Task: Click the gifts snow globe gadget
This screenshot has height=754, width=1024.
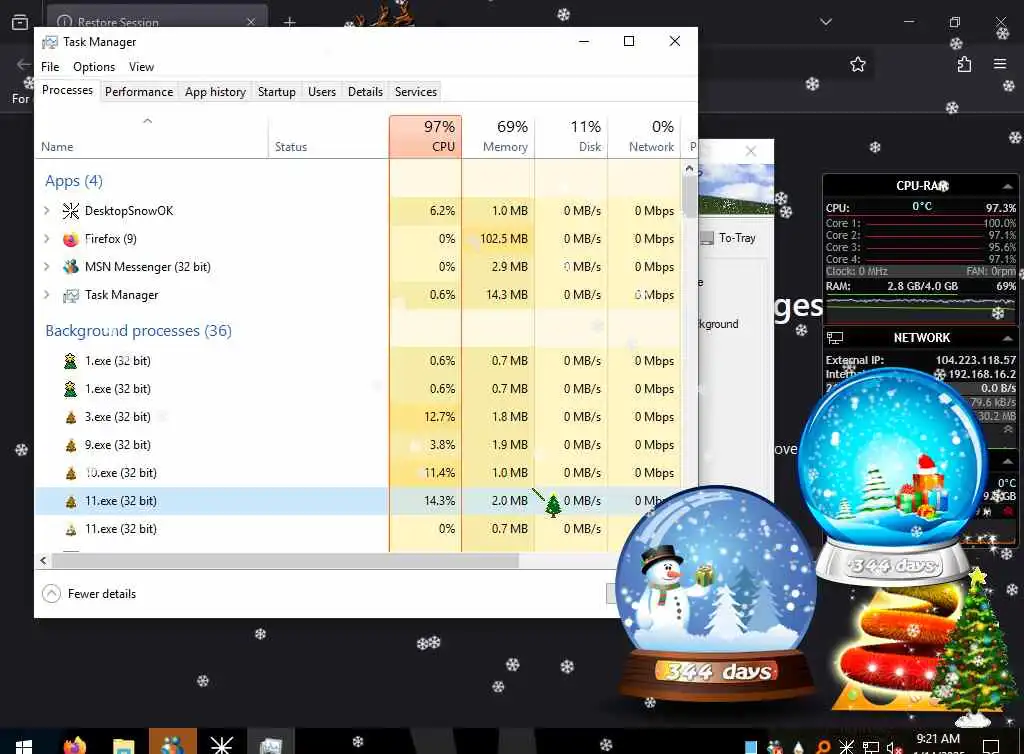Action: point(893,475)
